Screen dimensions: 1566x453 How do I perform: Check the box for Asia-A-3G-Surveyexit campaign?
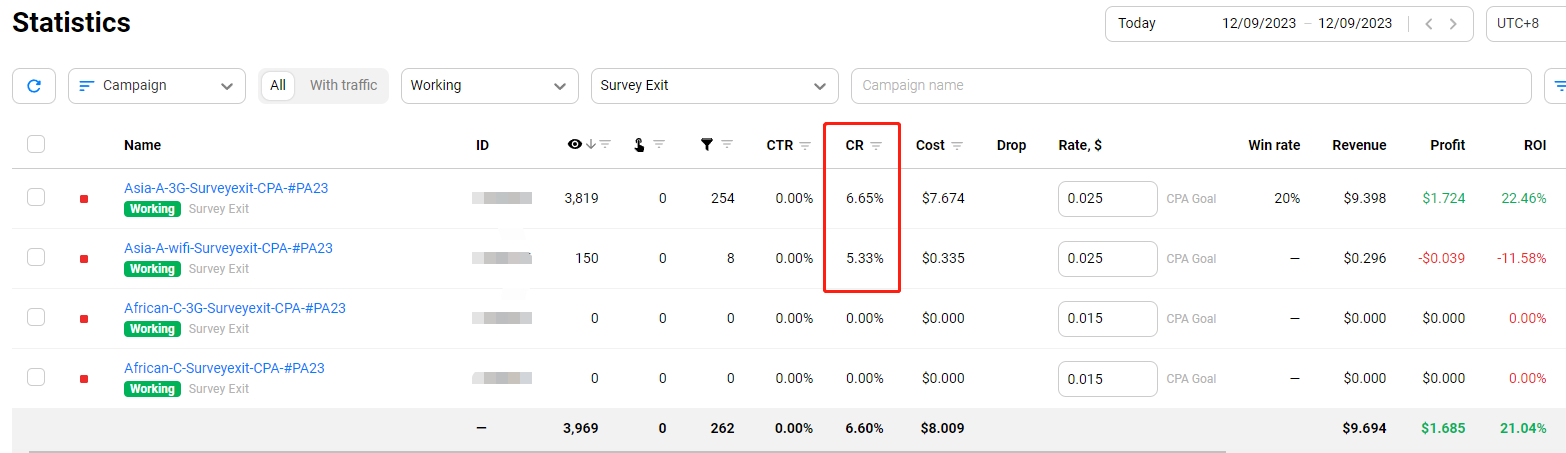tap(36, 197)
